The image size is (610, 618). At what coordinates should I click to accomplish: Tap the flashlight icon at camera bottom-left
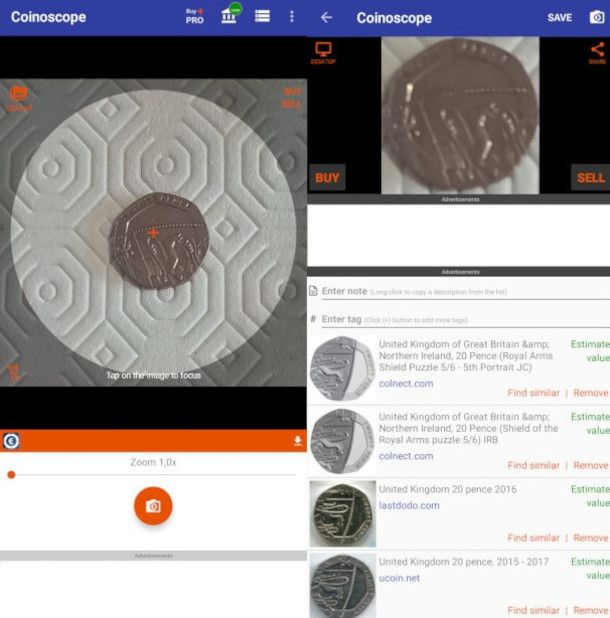point(14,372)
